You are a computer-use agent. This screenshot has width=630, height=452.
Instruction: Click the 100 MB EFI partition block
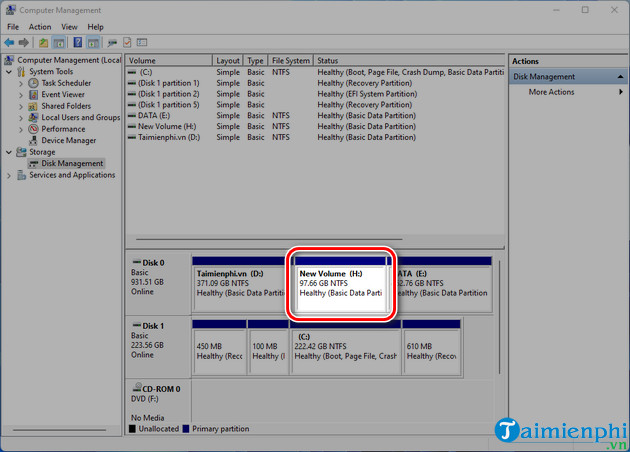click(x=268, y=348)
